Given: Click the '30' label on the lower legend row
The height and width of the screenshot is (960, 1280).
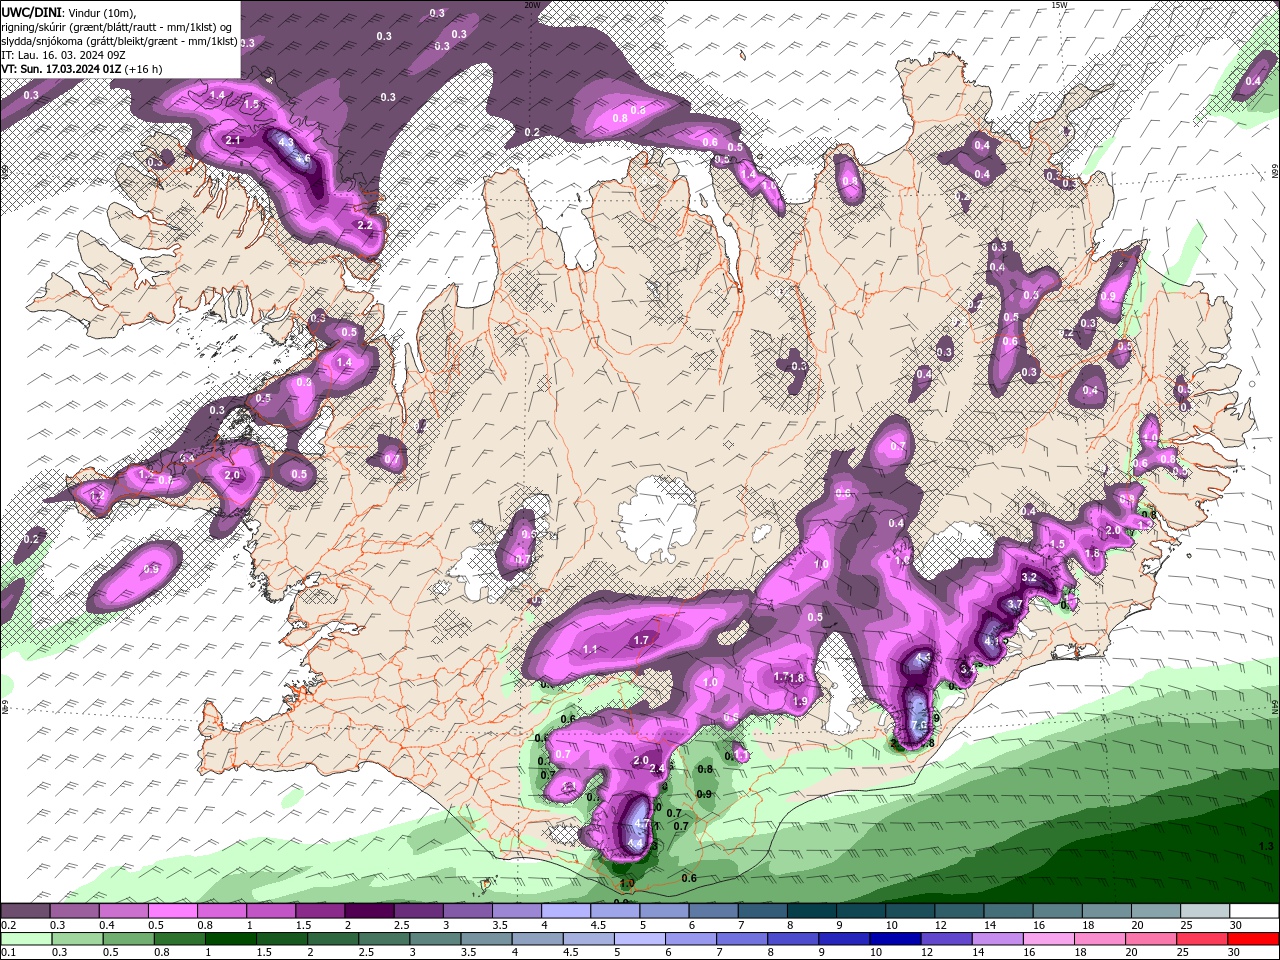Looking at the screenshot, I should [x=1236, y=953].
